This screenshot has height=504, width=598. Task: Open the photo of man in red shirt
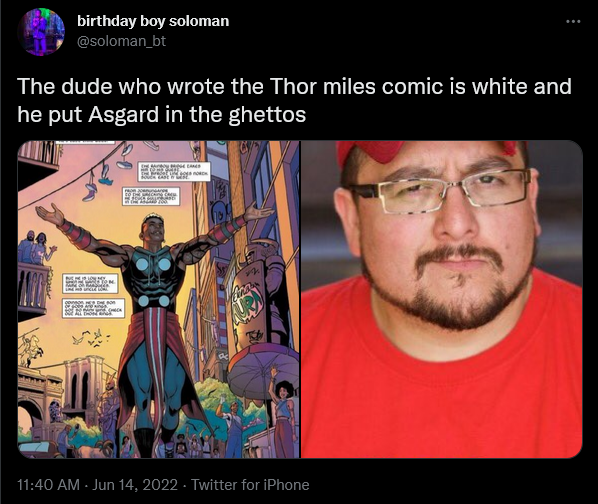[x=442, y=299]
